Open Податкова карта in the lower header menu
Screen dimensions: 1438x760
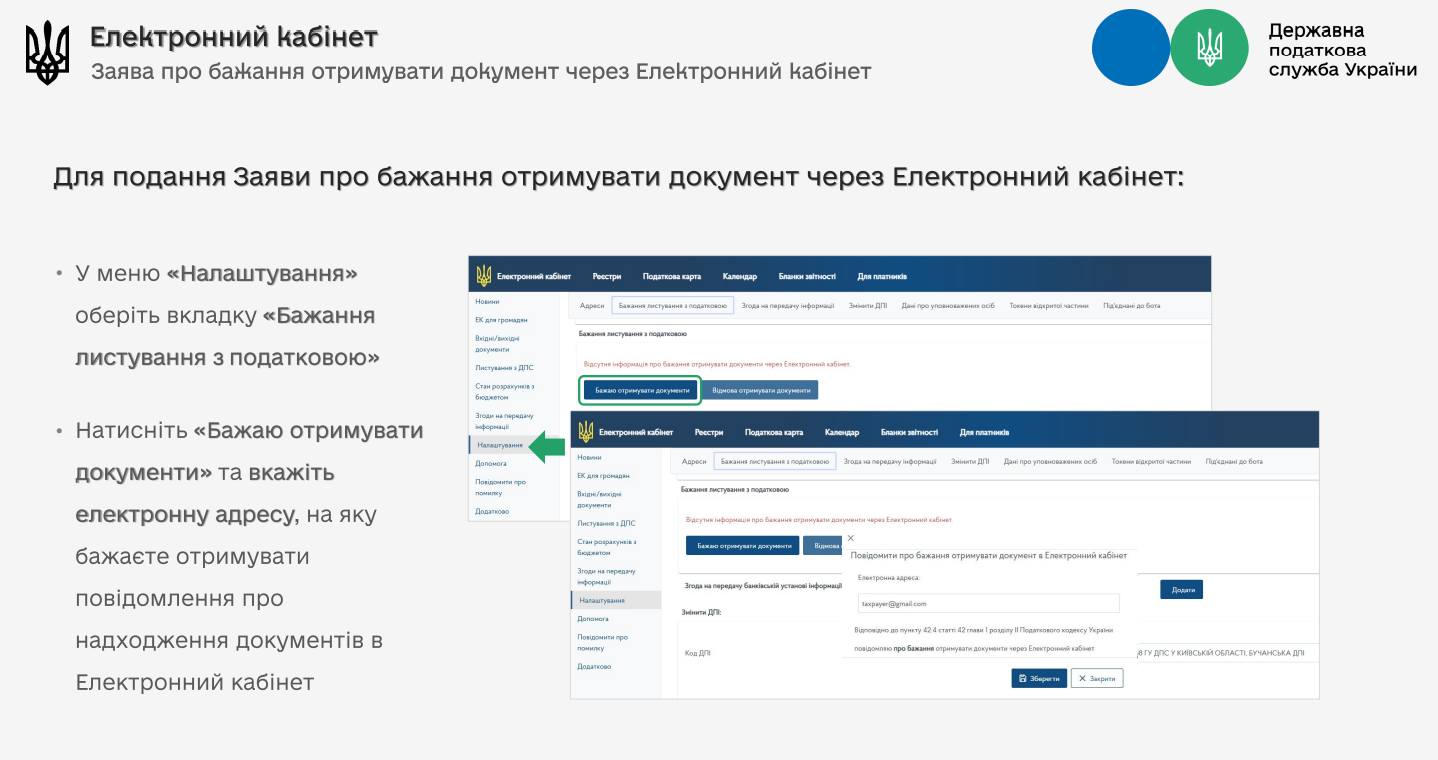774,432
